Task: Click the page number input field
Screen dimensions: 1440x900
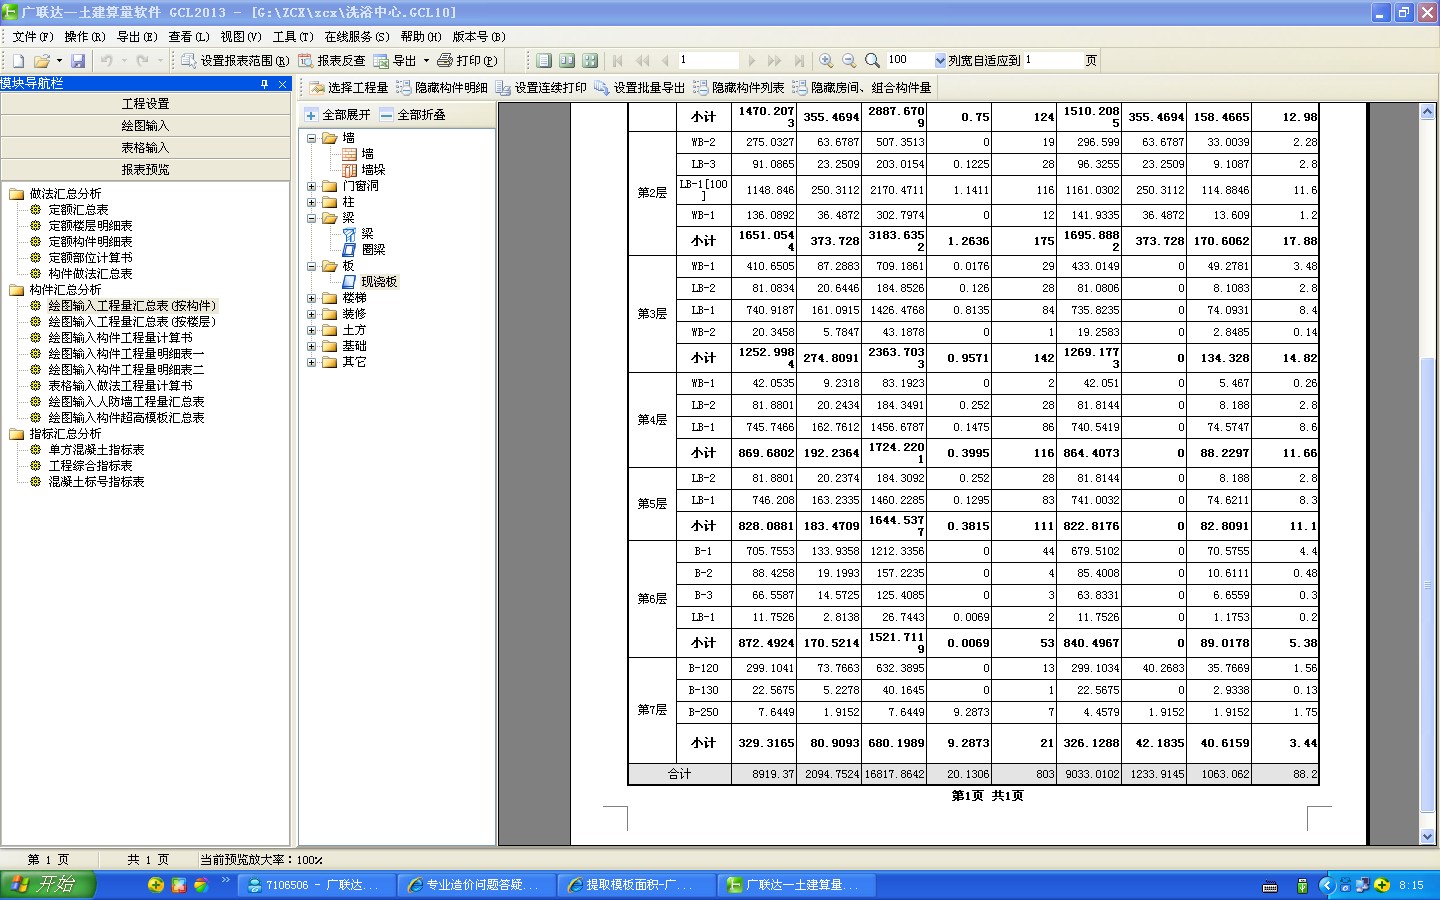Action: pos(707,60)
